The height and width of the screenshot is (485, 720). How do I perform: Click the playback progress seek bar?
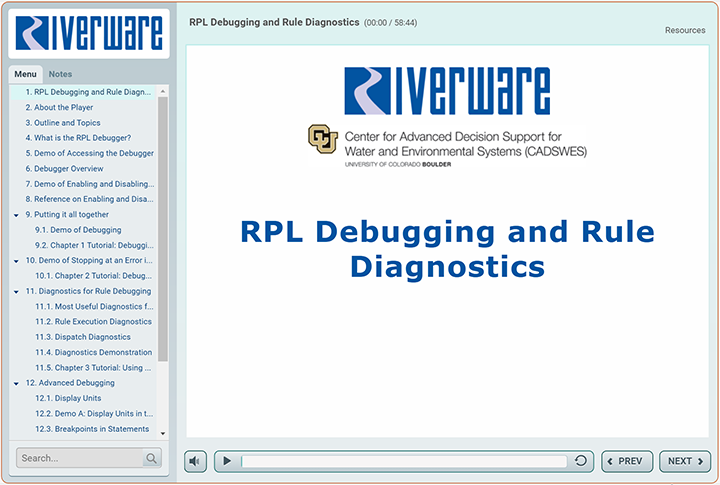[x=404, y=461]
